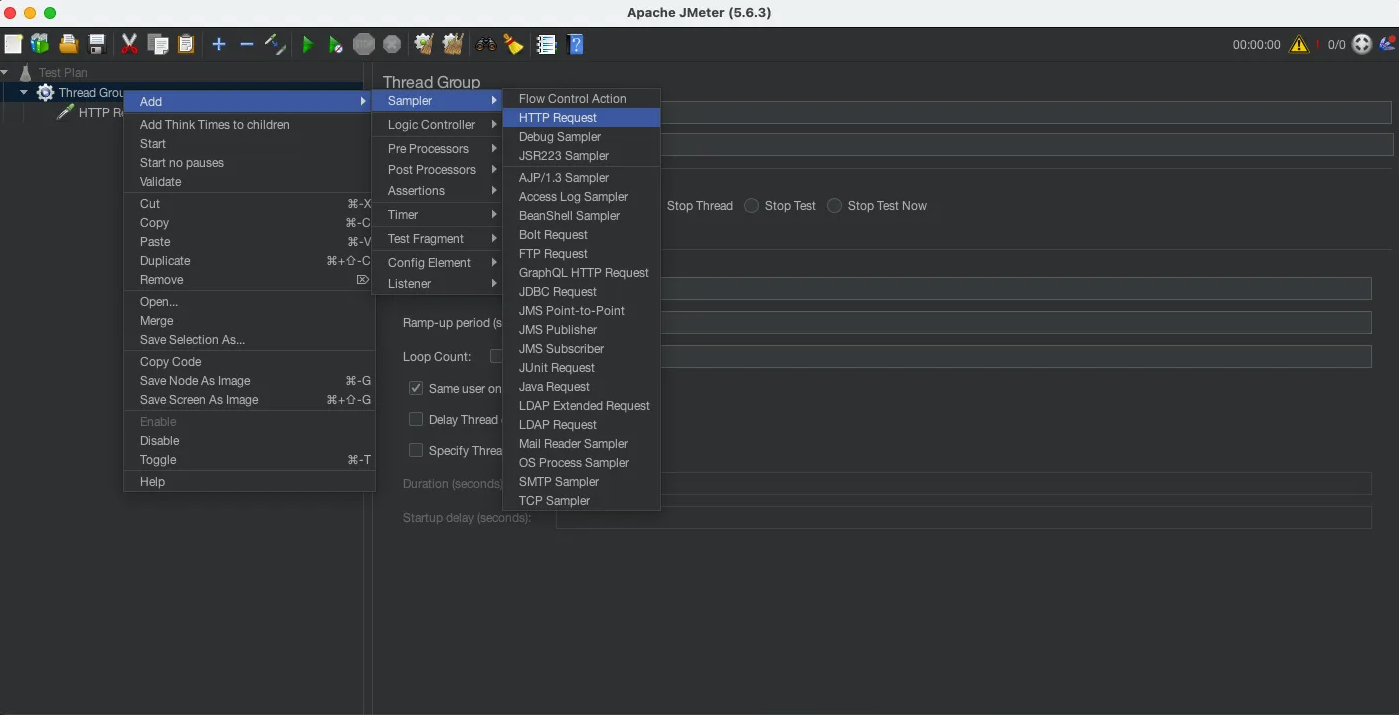This screenshot has width=1399, height=715.
Task: Open the Config Element submenu
Action: click(437, 263)
